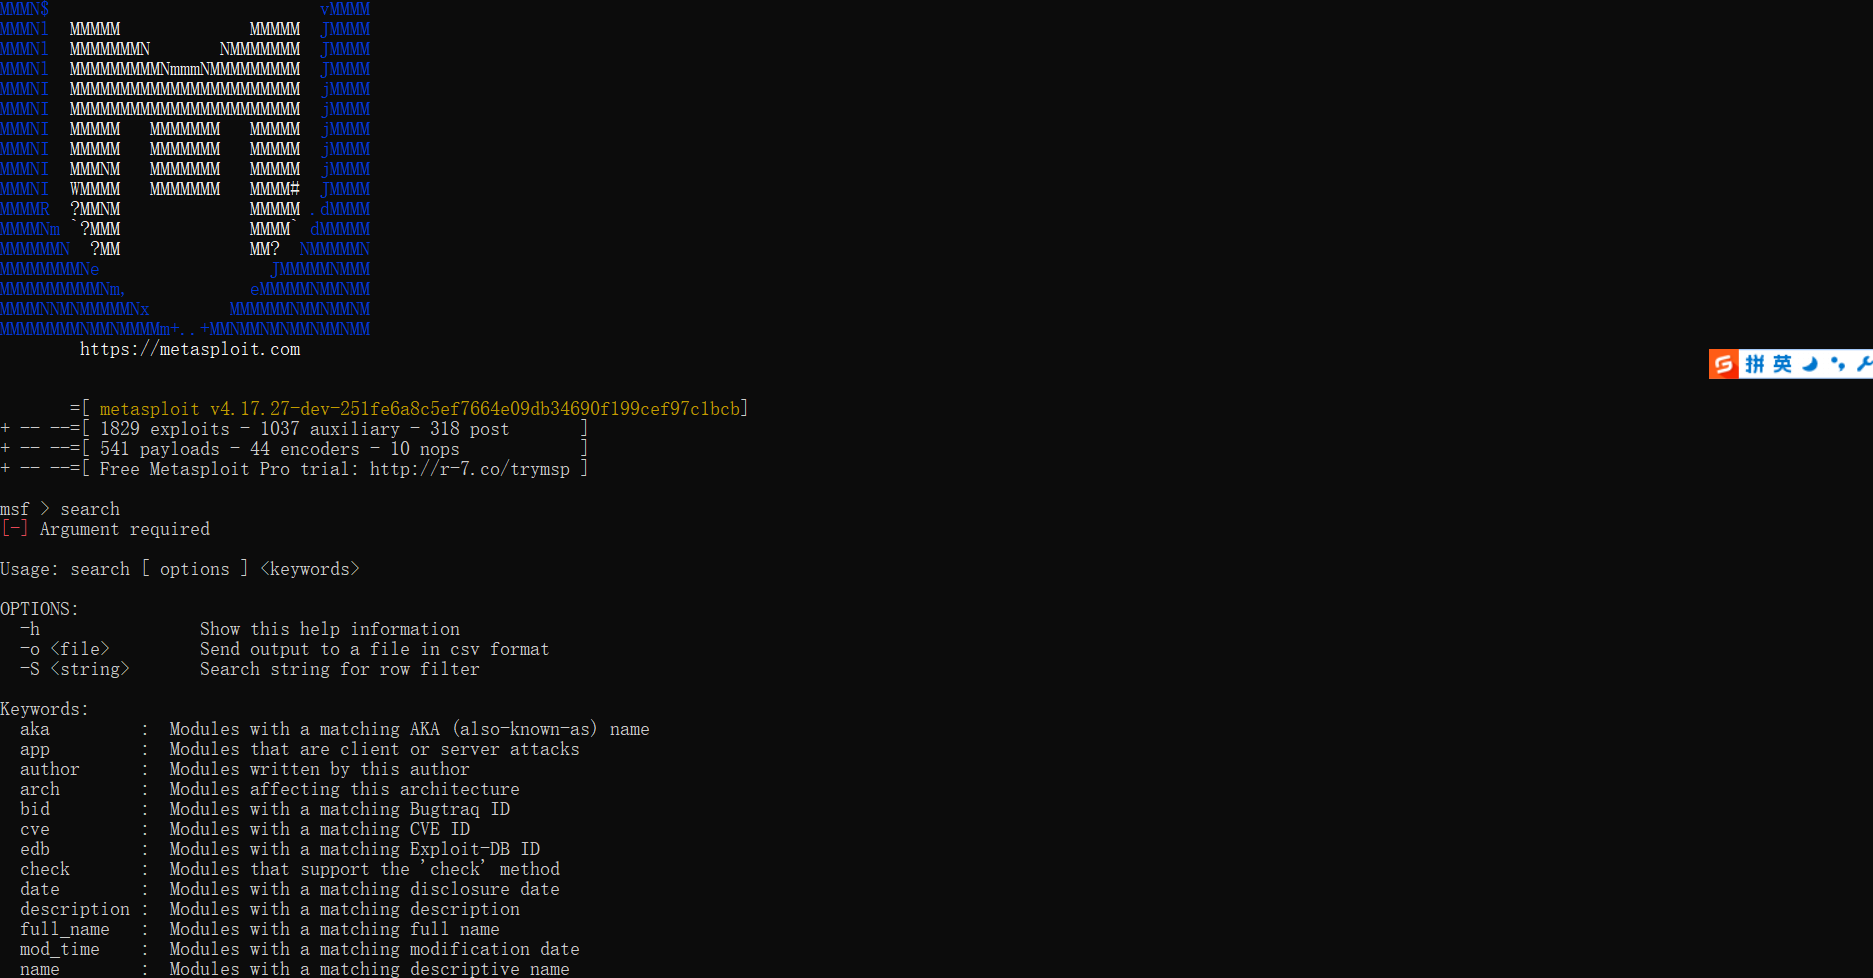This screenshot has width=1873, height=978.
Task: Click the 'aka' keyword
Action: pos(35,729)
